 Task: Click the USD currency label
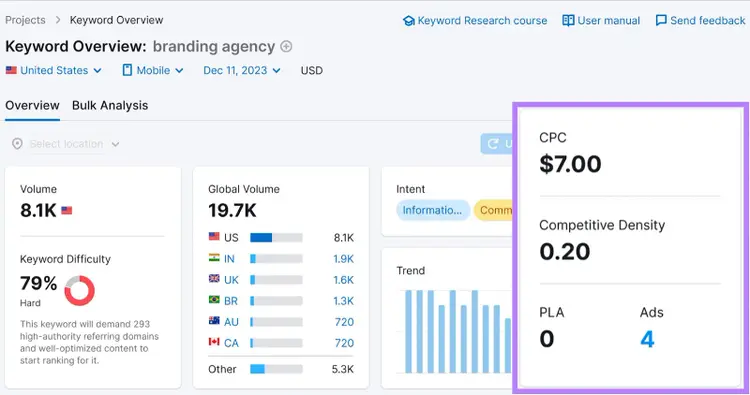click(x=312, y=70)
